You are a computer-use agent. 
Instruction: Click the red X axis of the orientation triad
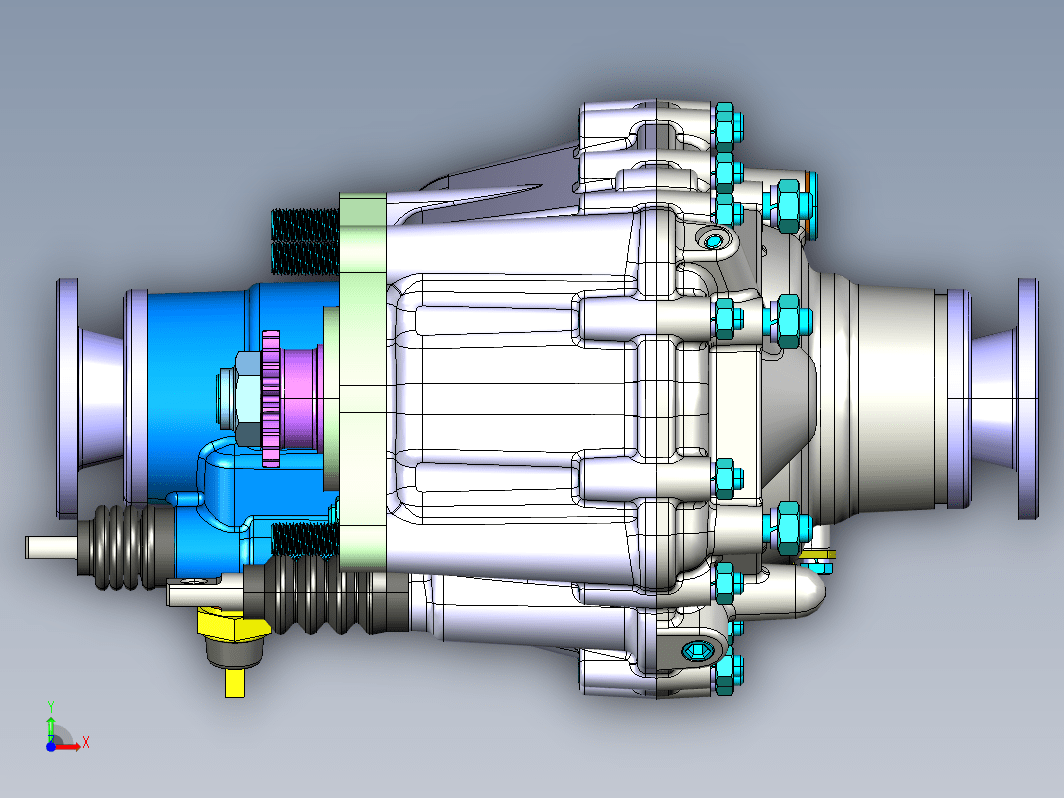click(69, 746)
